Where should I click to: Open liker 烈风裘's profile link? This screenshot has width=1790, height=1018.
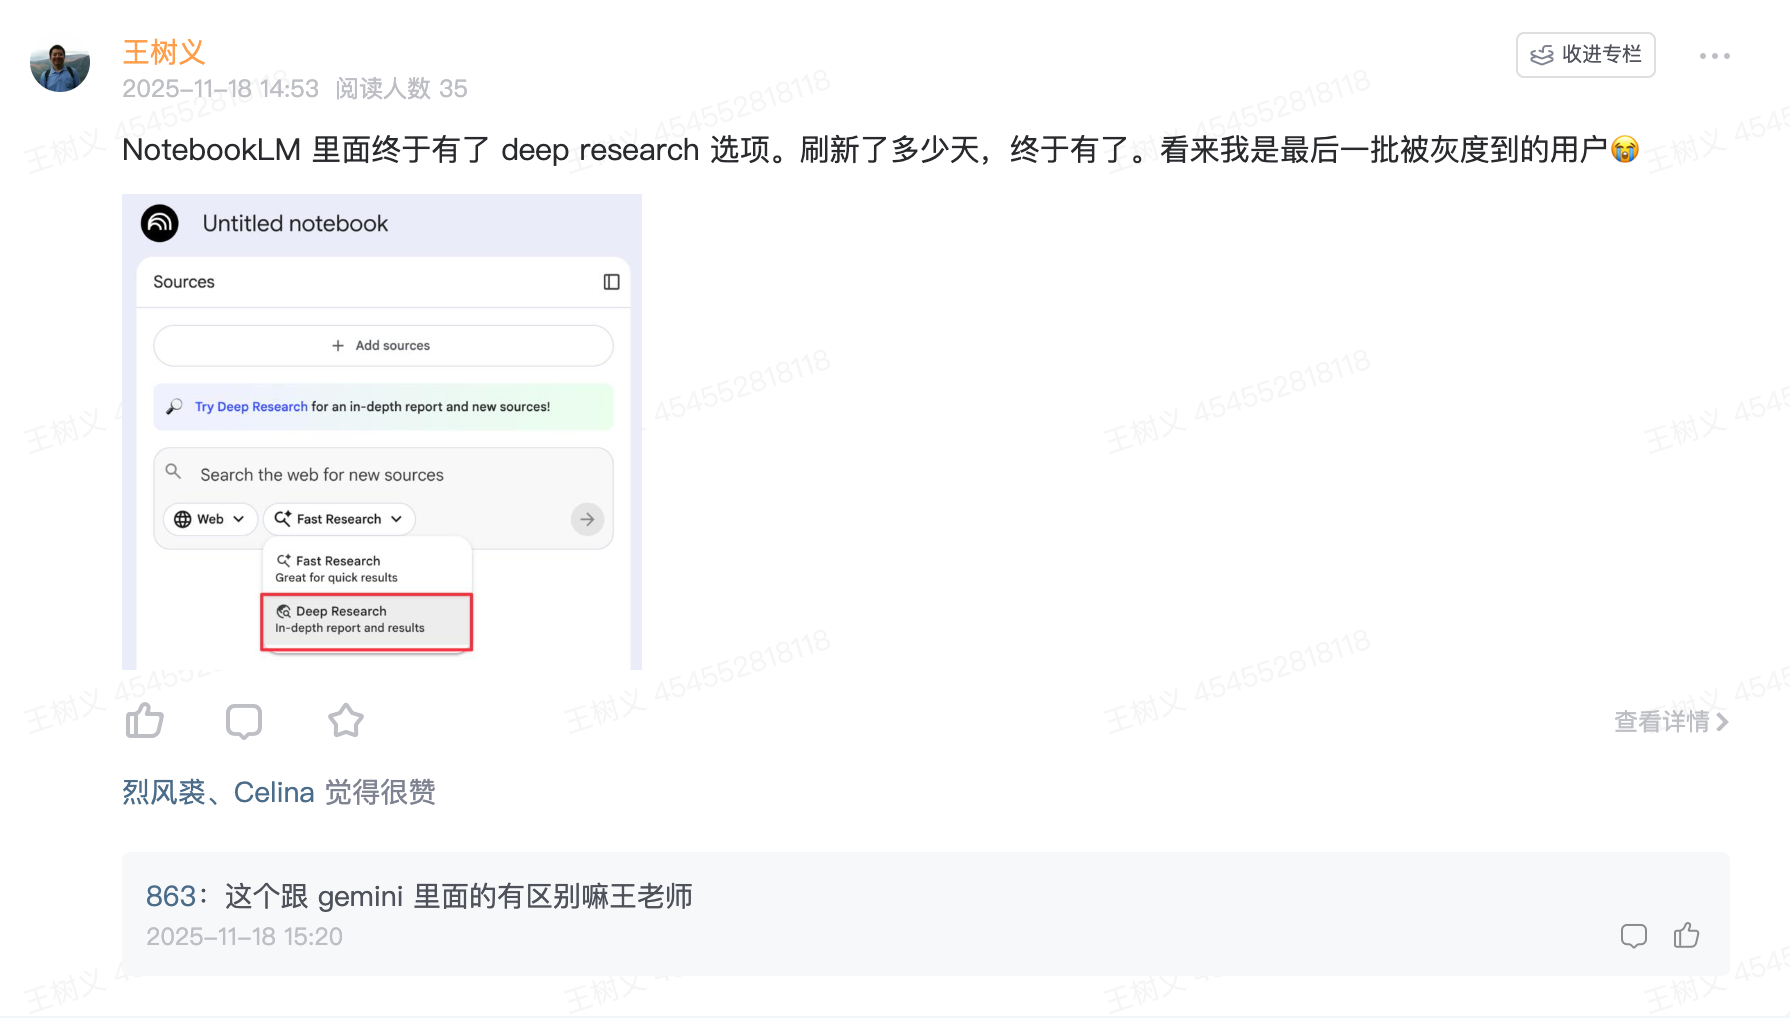click(x=163, y=792)
